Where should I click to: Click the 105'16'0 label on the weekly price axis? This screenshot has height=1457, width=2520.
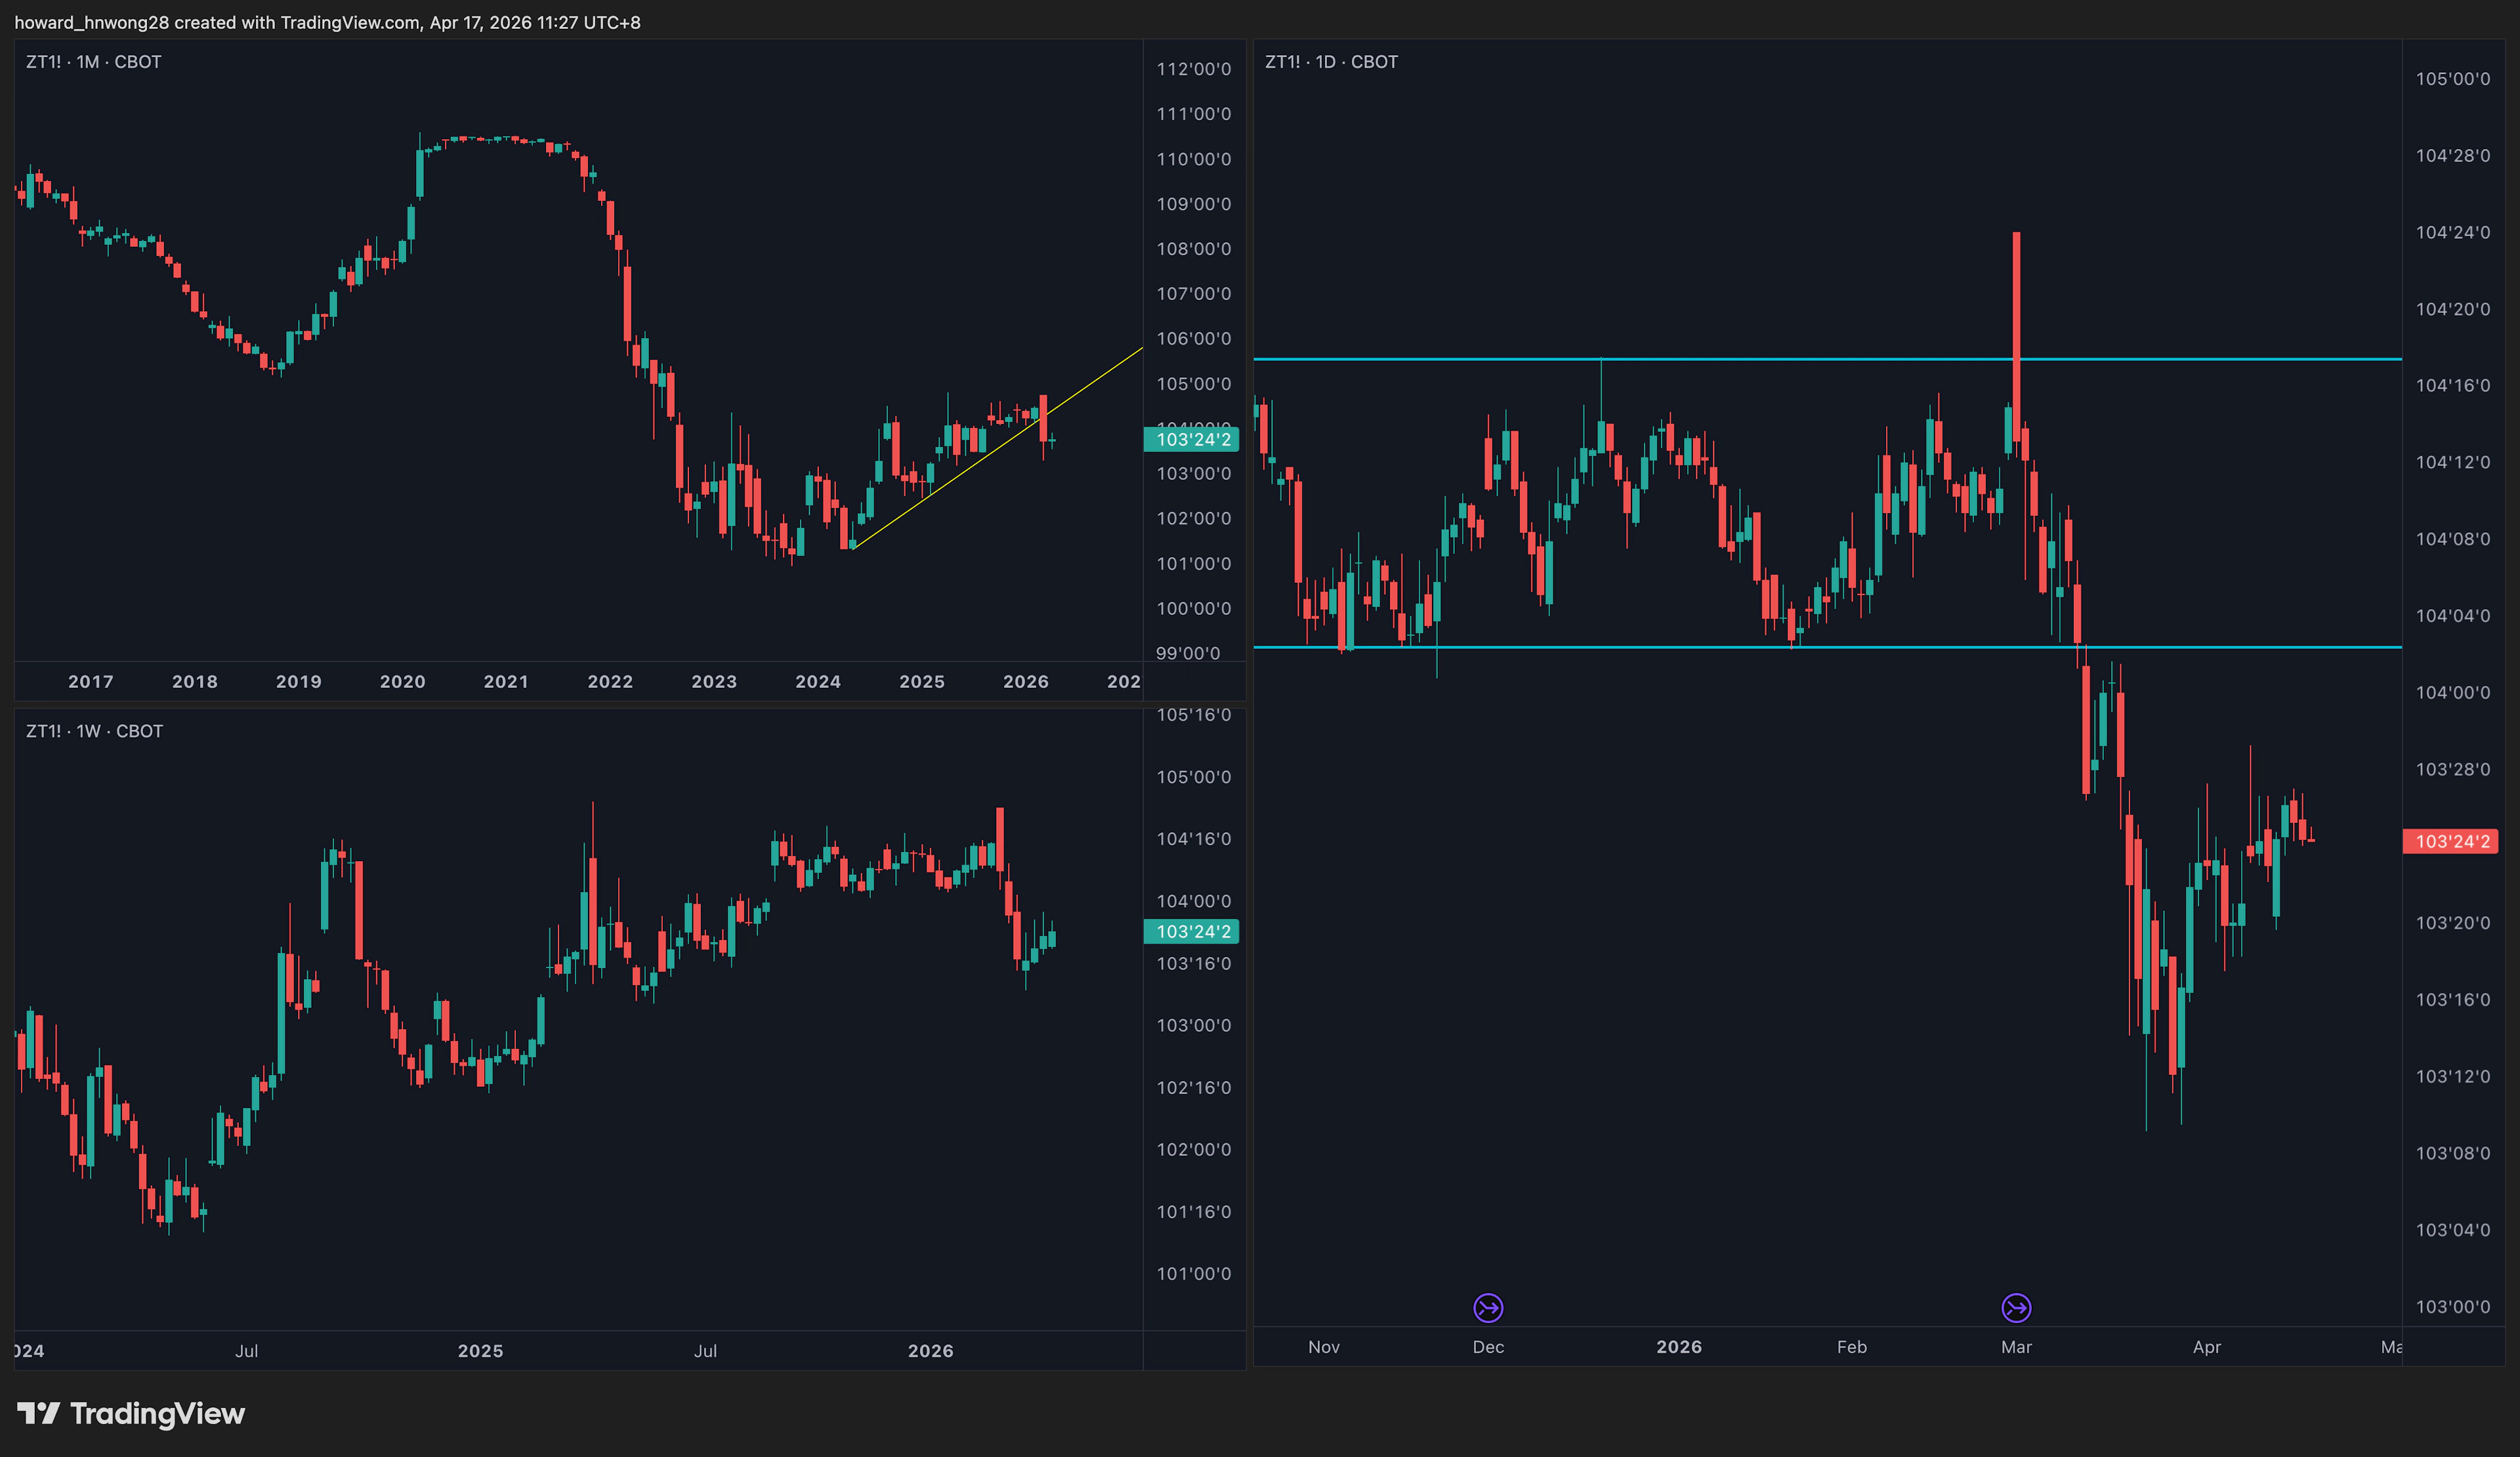pyautogui.click(x=1194, y=715)
